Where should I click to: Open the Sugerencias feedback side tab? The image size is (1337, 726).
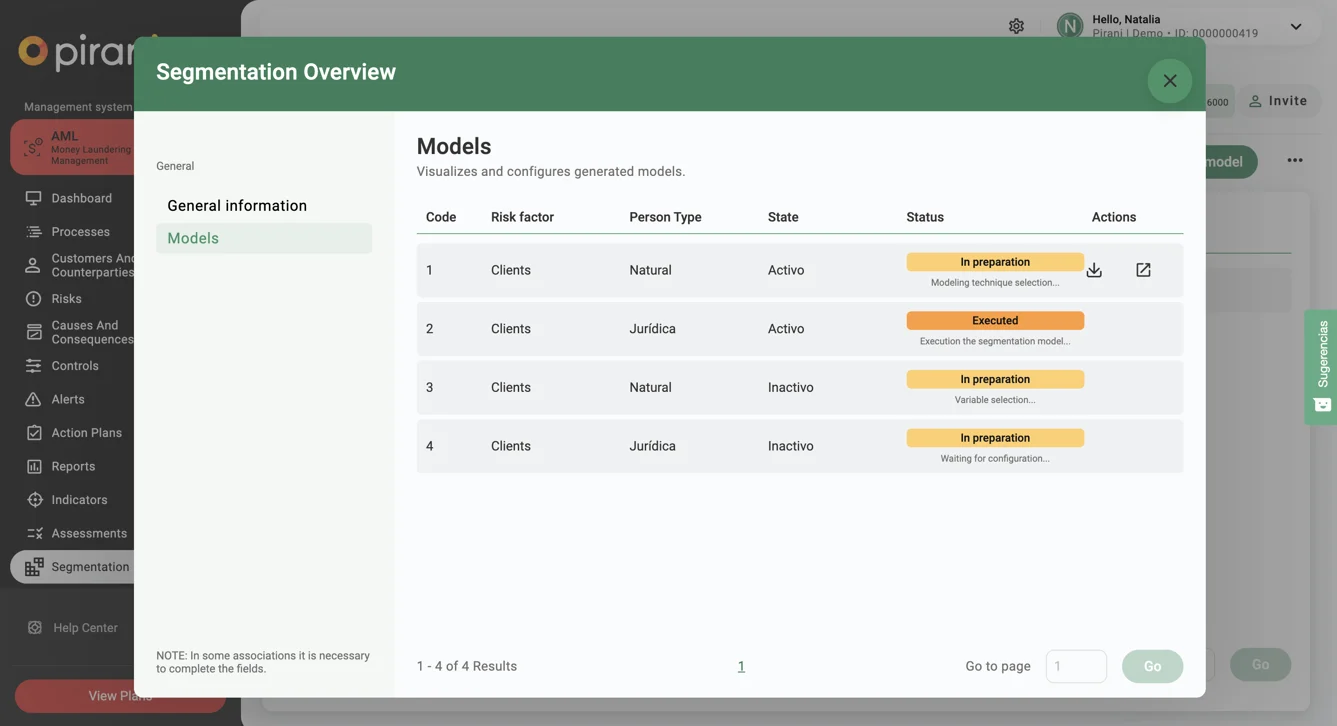pos(1322,366)
